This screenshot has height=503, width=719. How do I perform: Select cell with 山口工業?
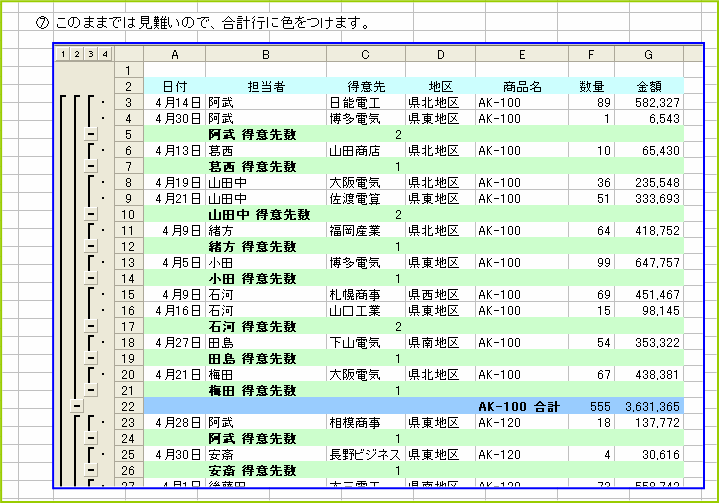[x=365, y=310]
